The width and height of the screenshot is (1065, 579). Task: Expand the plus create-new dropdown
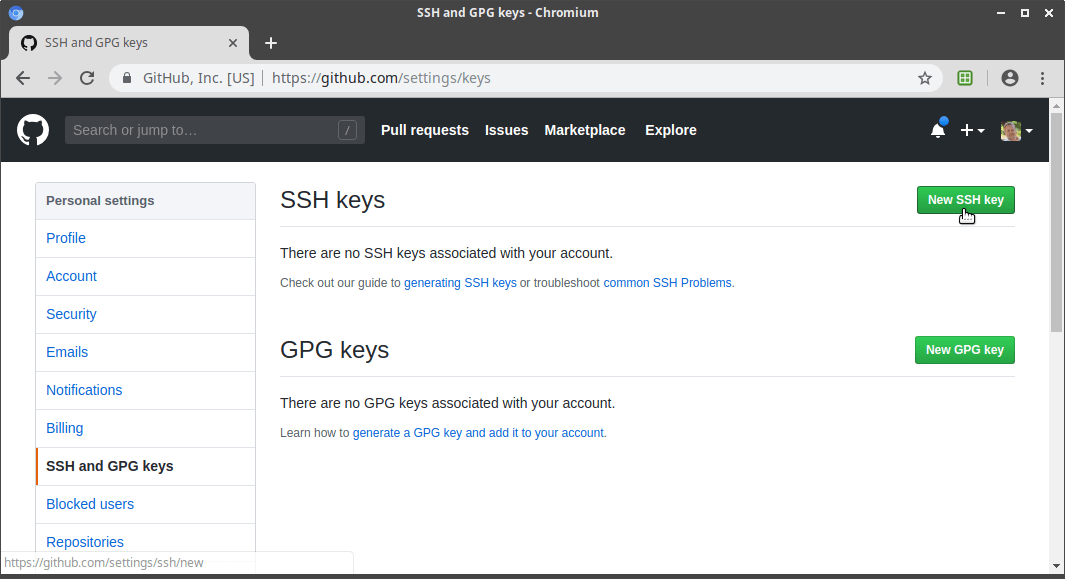pyautogui.click(x=973, y=130)
